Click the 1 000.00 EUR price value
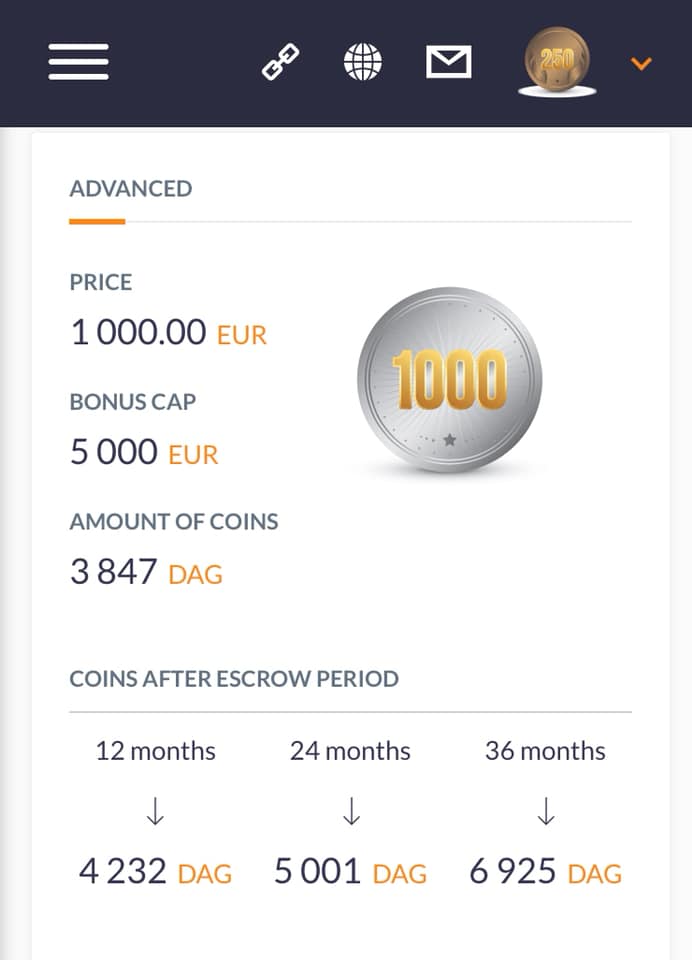This screenshot has width=692, height=960. [x=168, y=332]
